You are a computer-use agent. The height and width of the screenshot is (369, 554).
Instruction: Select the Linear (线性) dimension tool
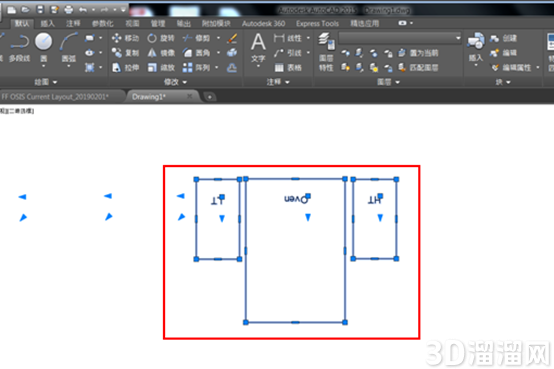(288, 38)
